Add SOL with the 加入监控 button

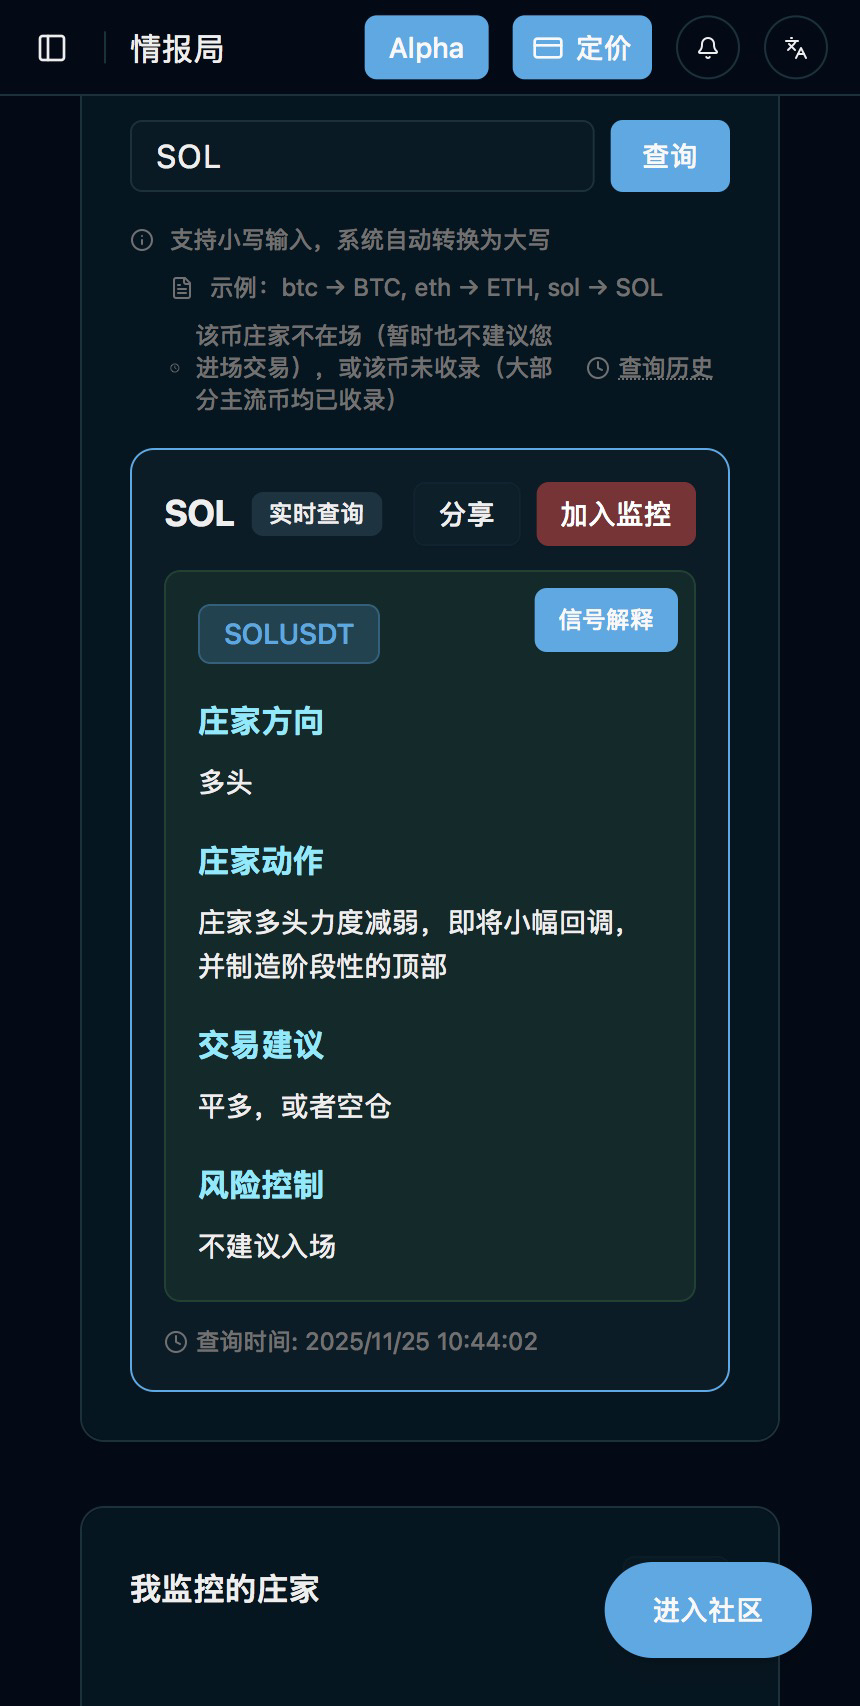click(615, 514)
